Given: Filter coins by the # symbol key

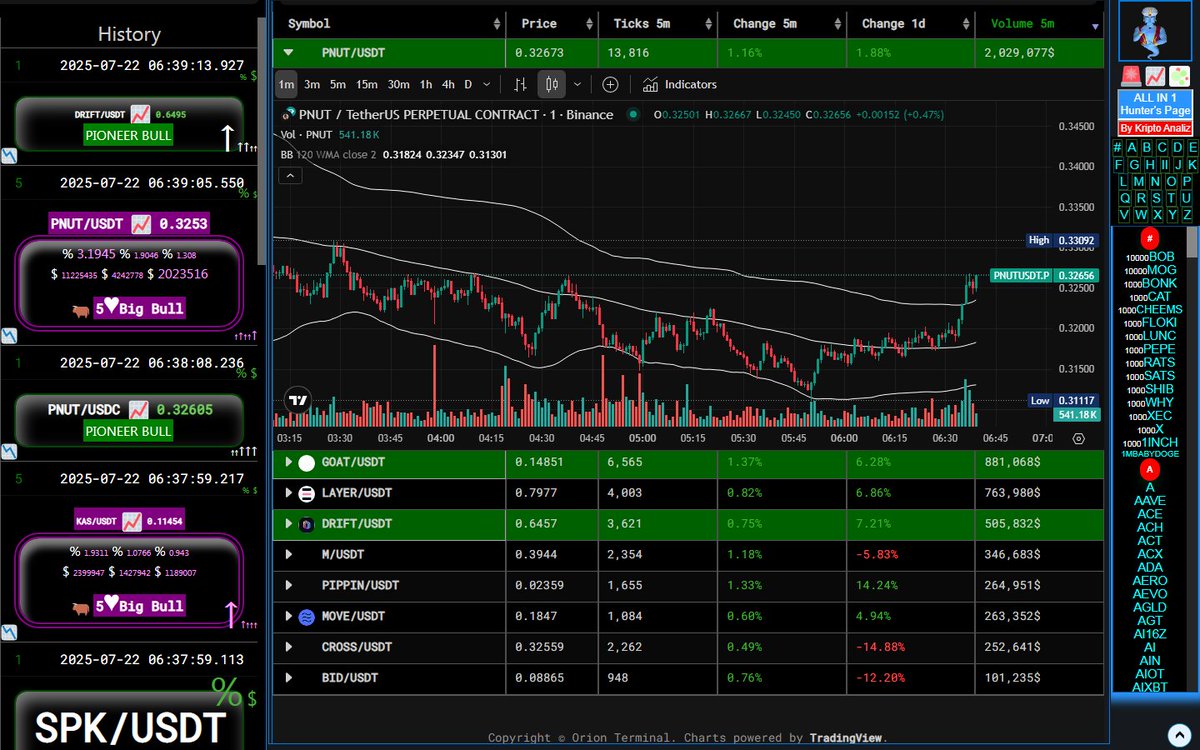Looking at the screenshot, I should pyautogui.click(x=1118, y=148).
